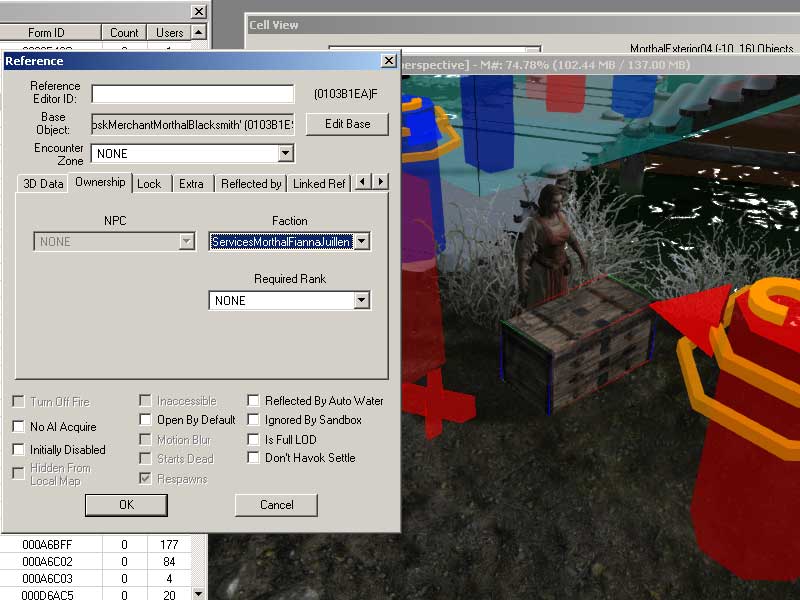Switch to the 3D Data tab
The height and width of the screenshot is (600, 800).
point(43,184)
